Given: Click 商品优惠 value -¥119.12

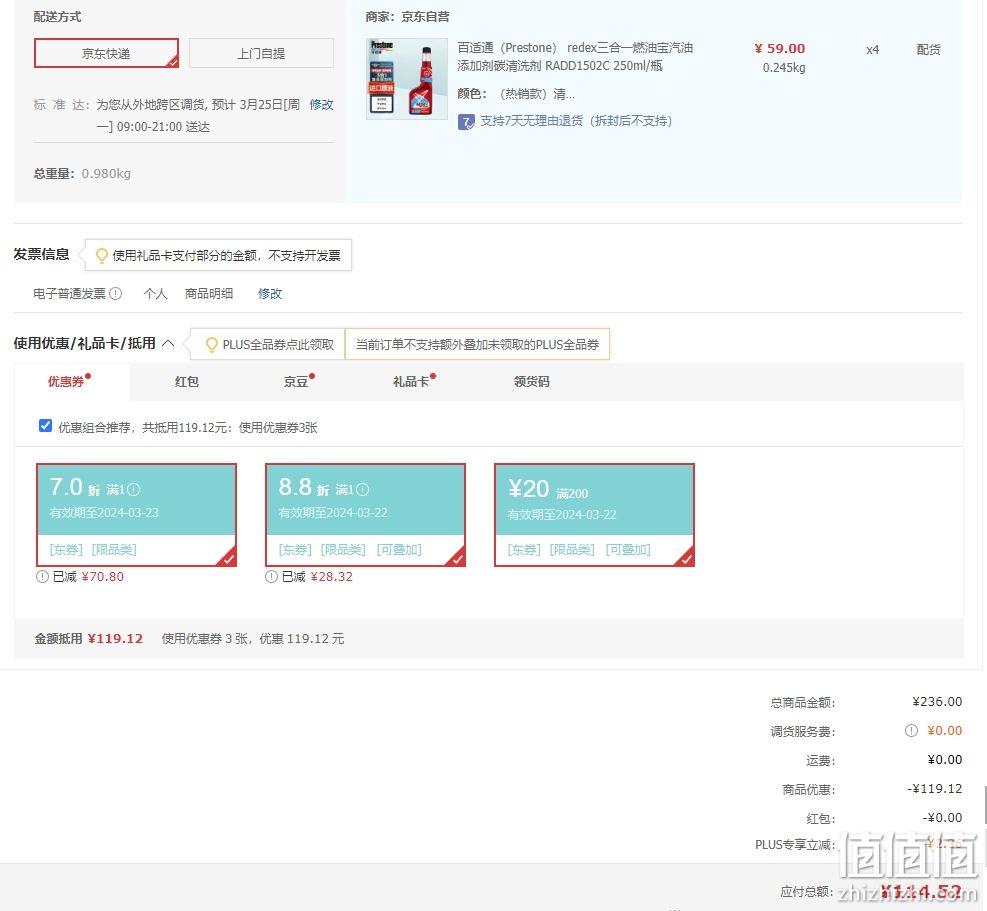Looking at the screenshot, I should tap(935, 788).
